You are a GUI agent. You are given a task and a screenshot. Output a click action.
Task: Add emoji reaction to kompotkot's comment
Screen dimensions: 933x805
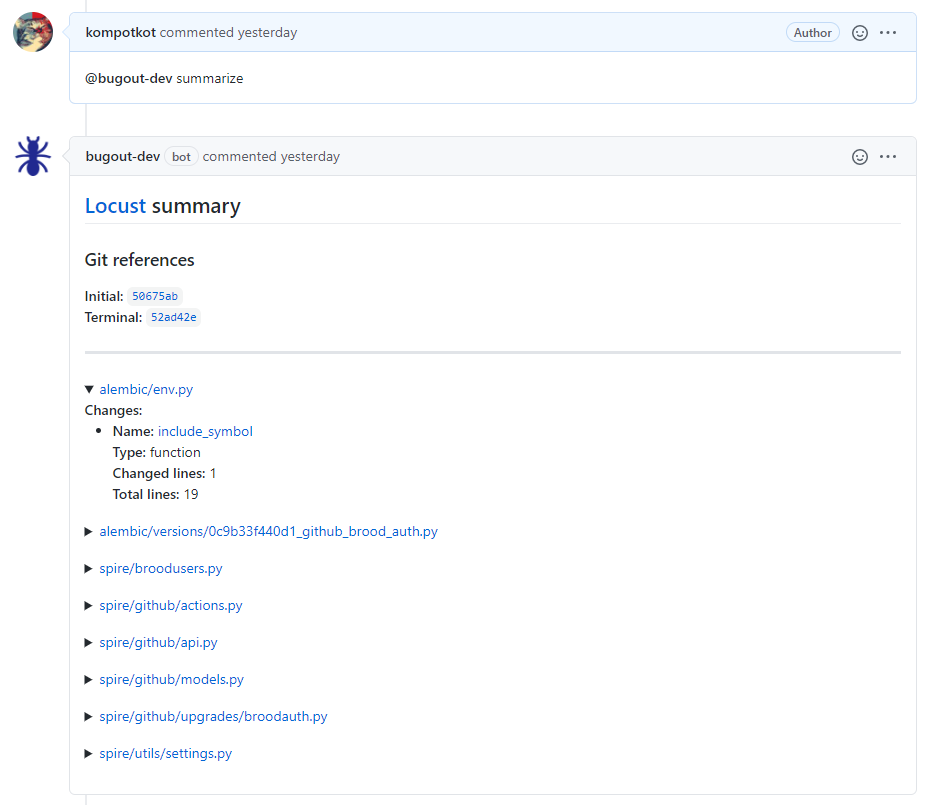coord(859,33)
